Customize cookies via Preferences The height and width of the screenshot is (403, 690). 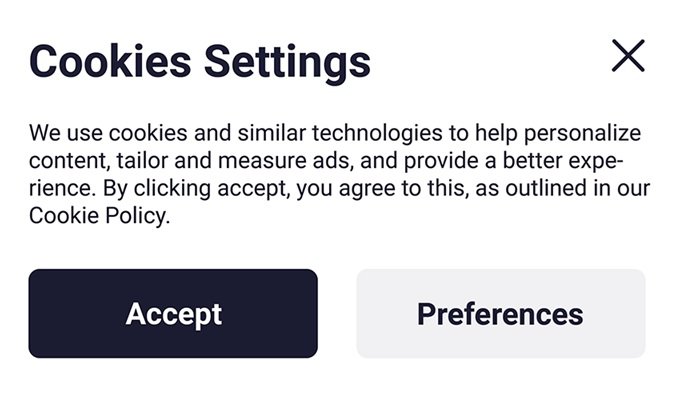pos(500,313)
